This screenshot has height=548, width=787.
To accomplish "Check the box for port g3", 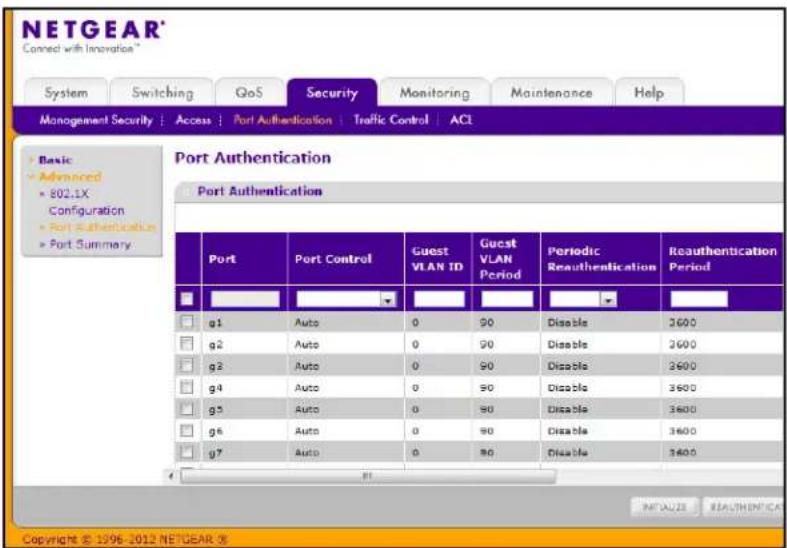I will pyautogui.click(x=187, y=365).
